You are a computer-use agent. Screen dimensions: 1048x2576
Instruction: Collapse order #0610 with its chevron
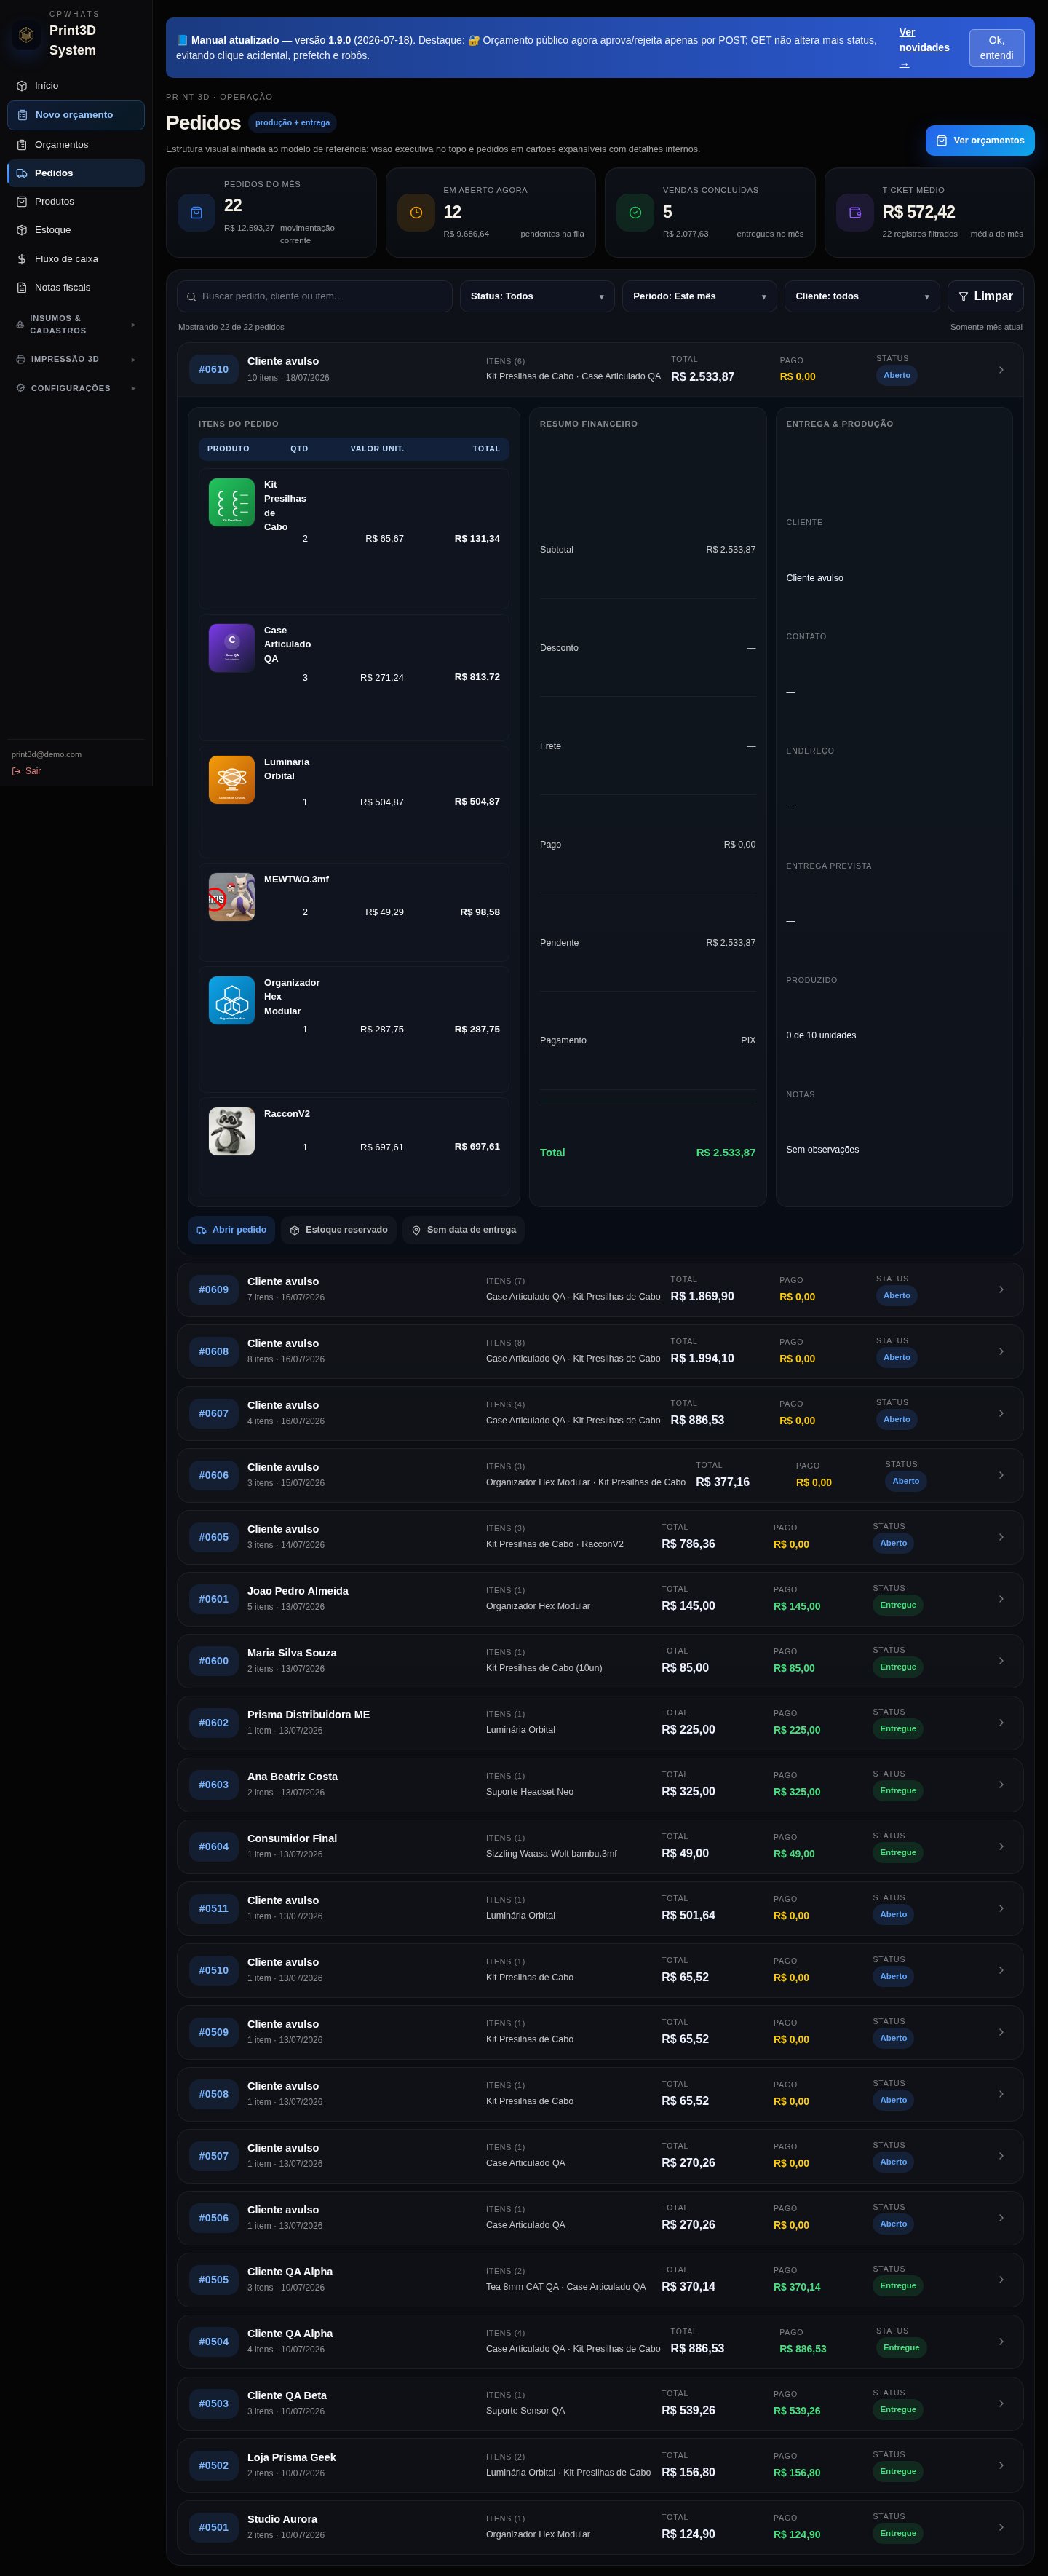point(1001,370)
